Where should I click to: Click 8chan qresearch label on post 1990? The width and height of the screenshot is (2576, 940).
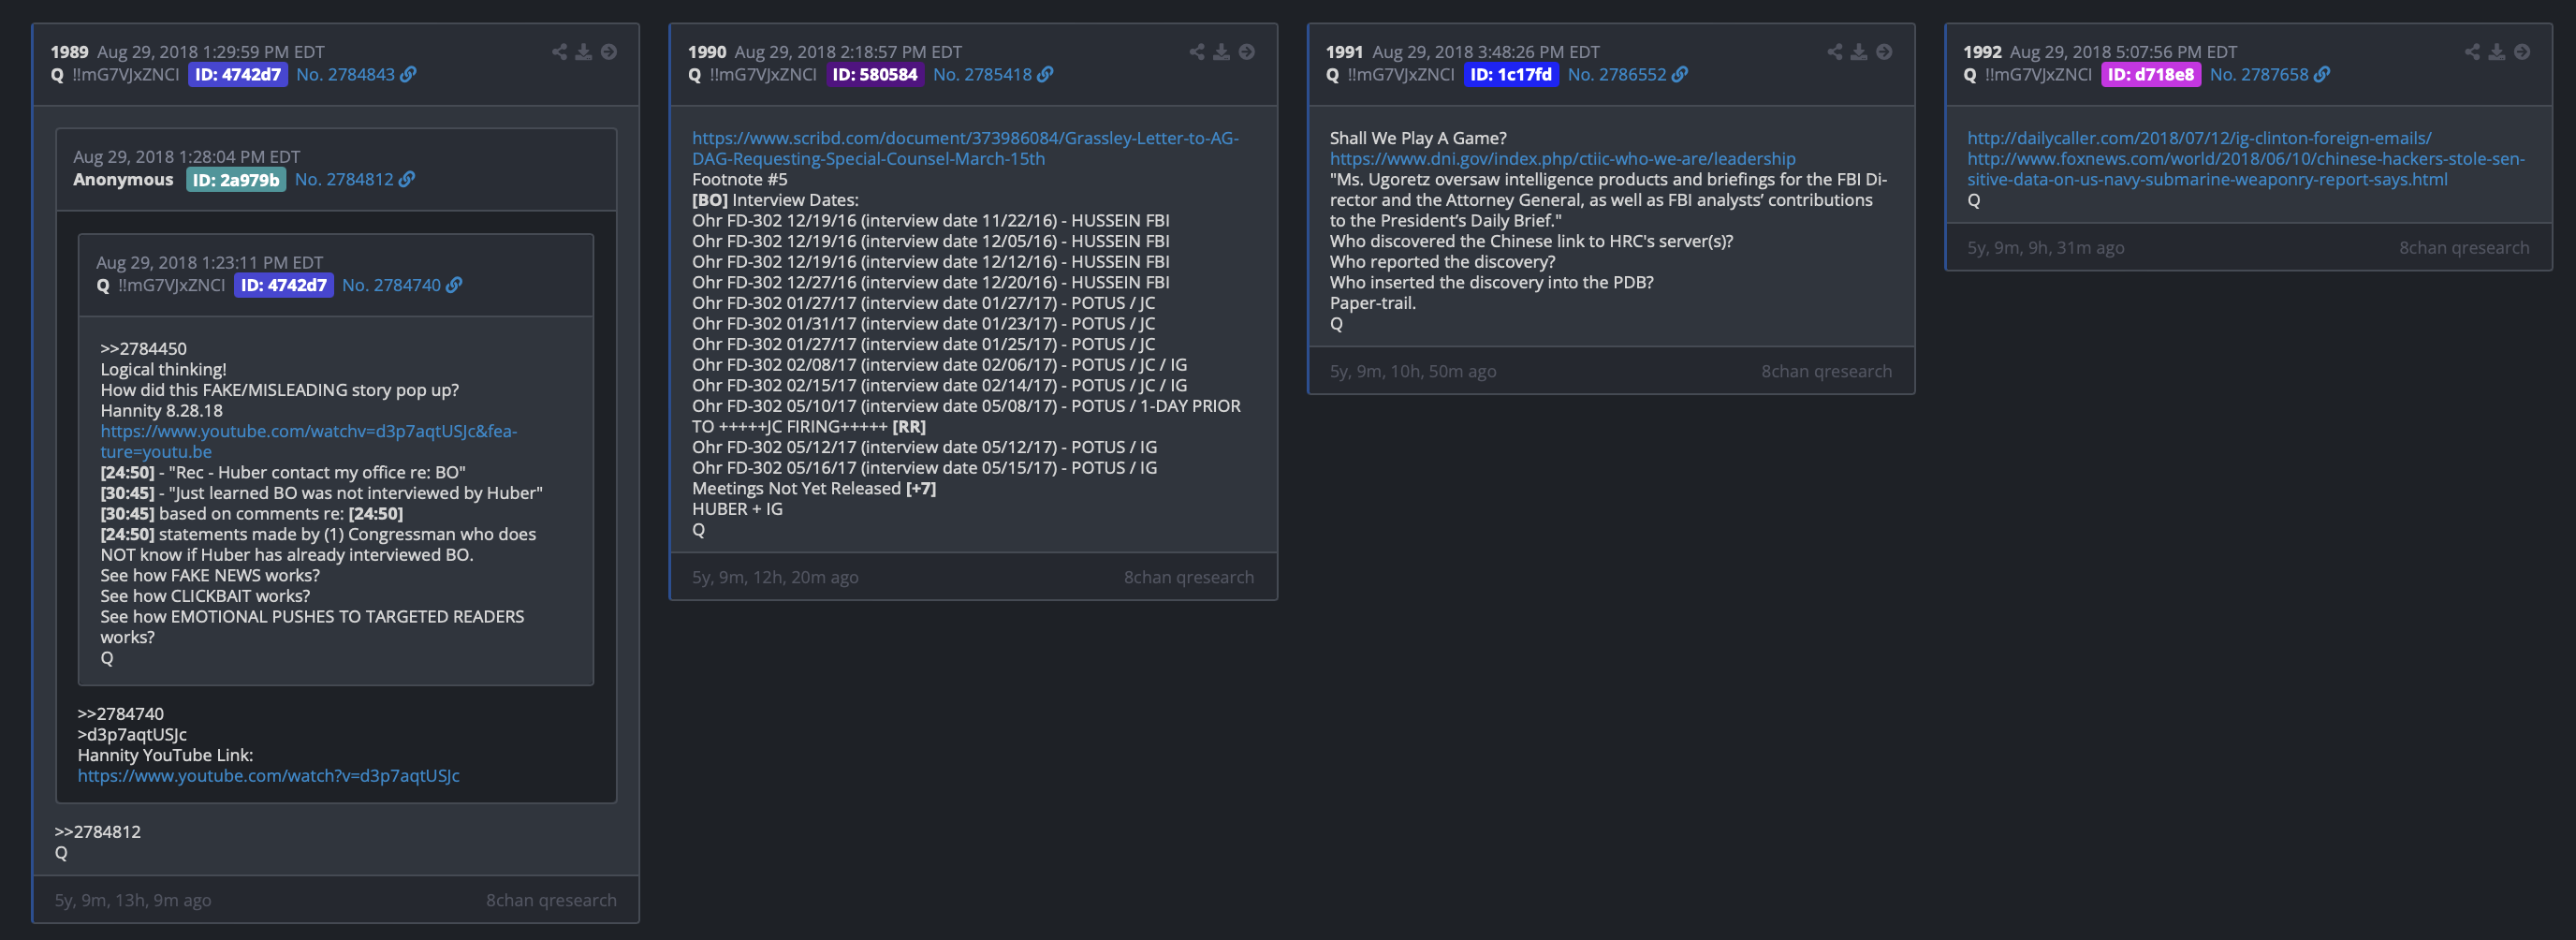tap(1188, 577)
